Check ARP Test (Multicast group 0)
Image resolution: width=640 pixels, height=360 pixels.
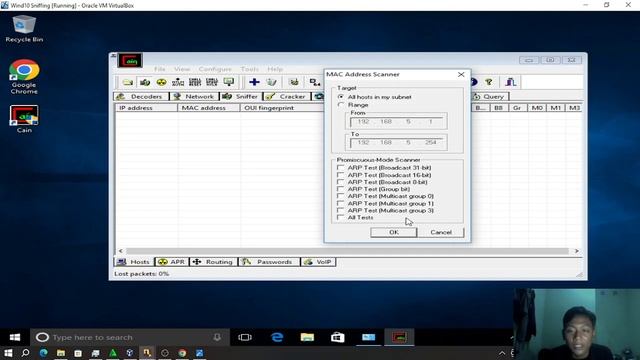point(340,196)
